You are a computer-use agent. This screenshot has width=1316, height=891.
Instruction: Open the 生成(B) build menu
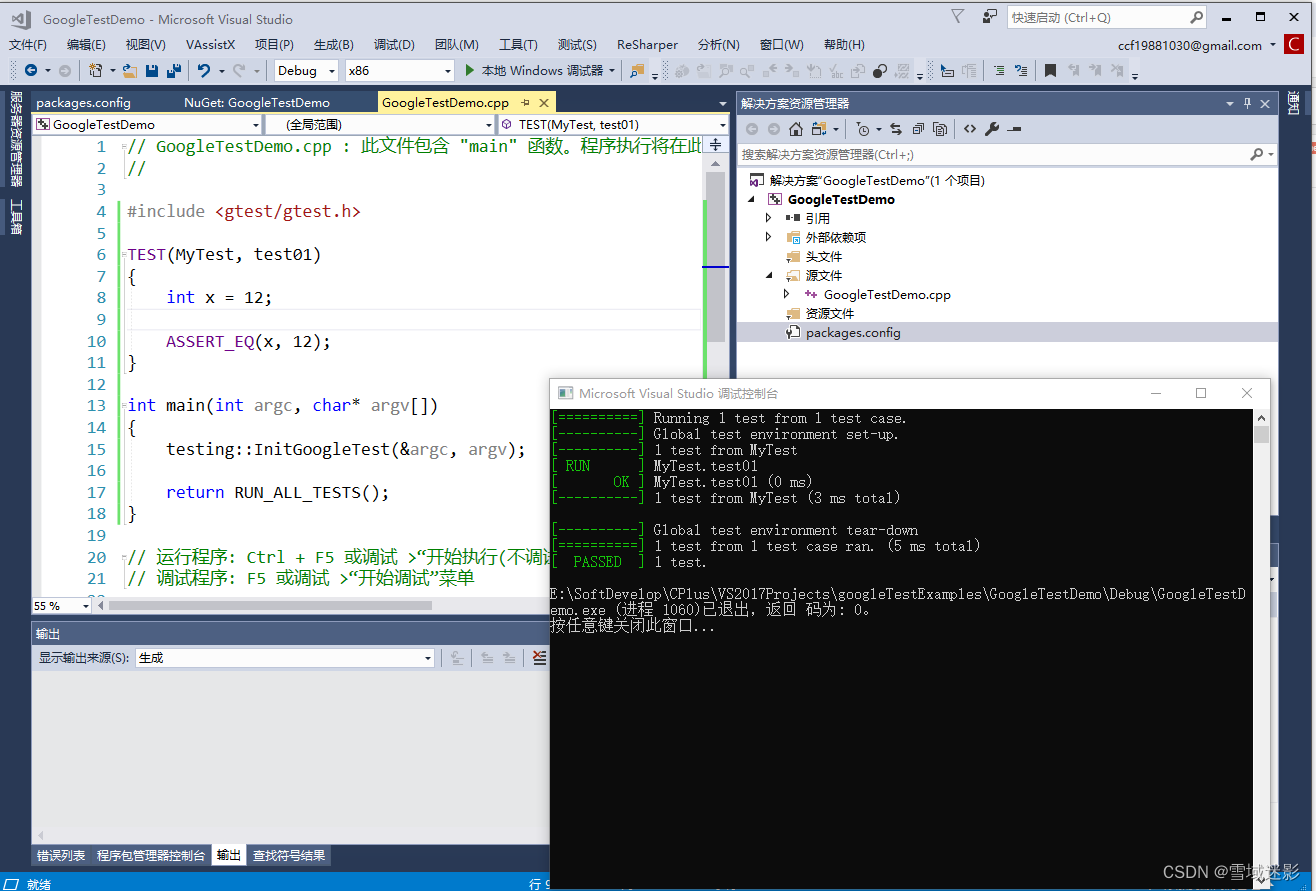pos(334,45)
